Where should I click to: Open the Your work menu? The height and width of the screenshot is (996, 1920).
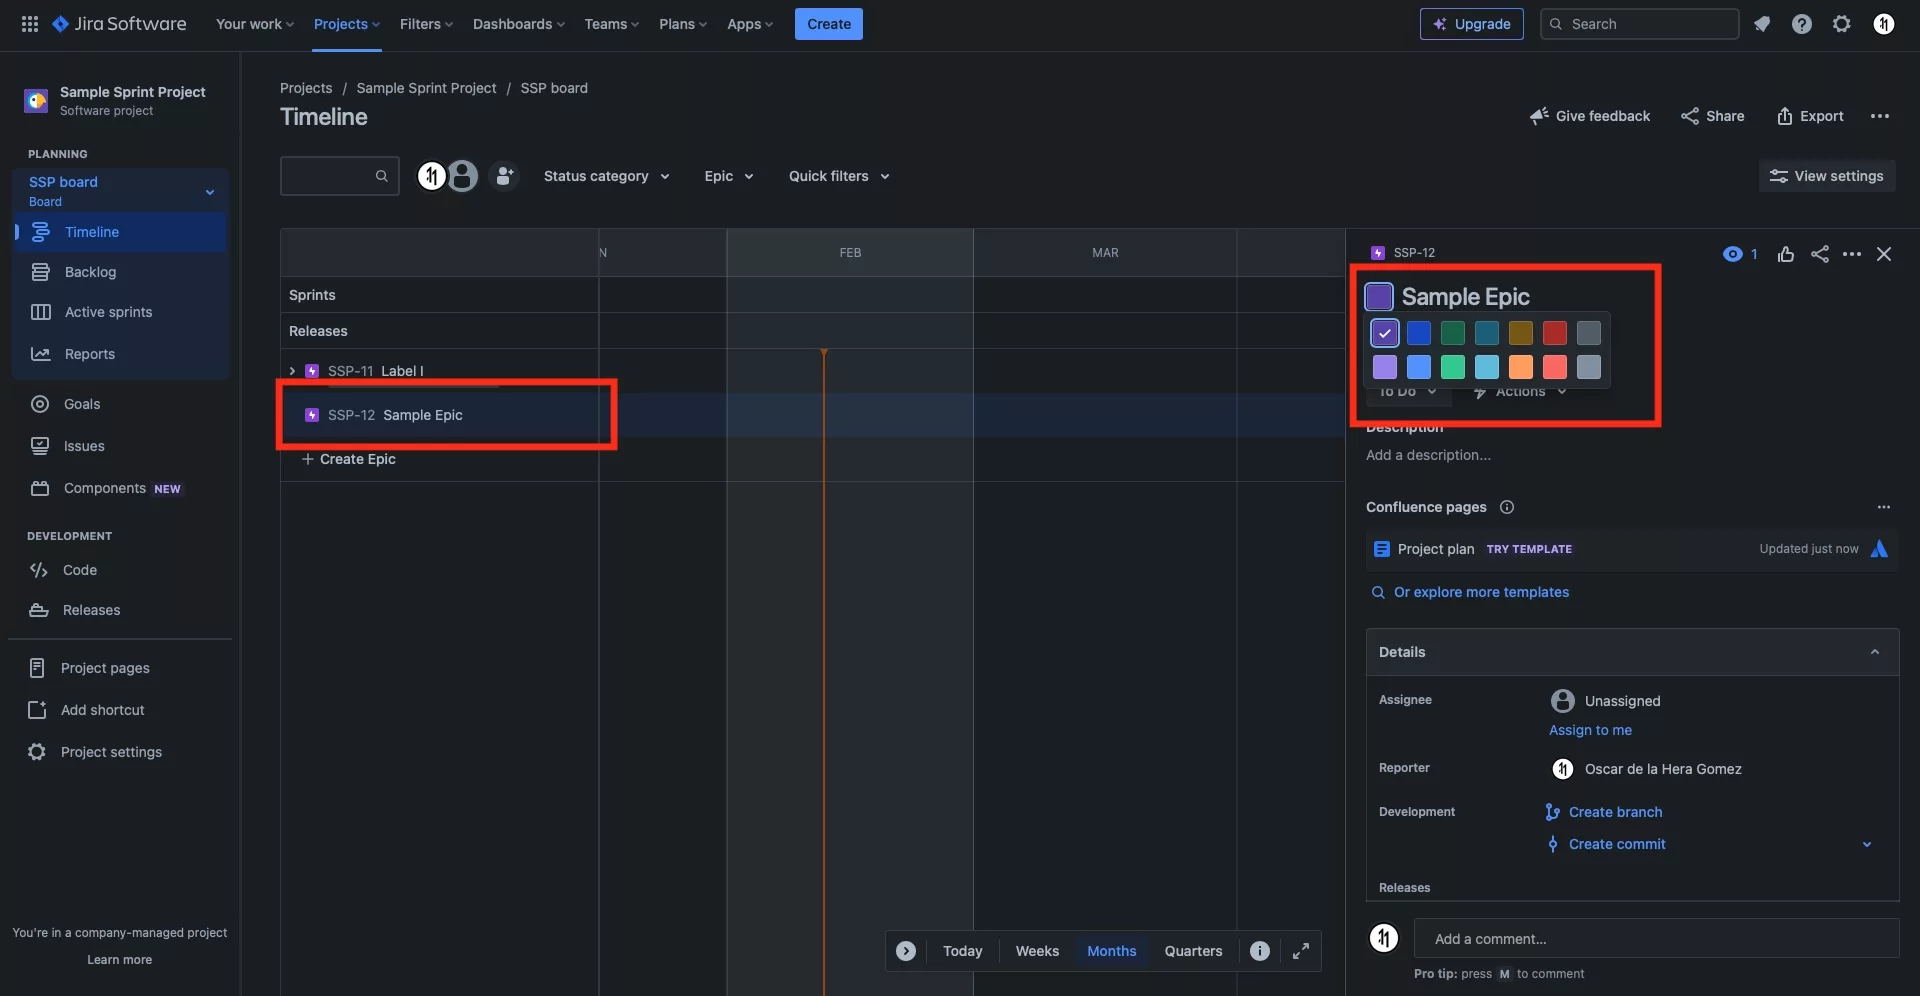coord(255,24)
